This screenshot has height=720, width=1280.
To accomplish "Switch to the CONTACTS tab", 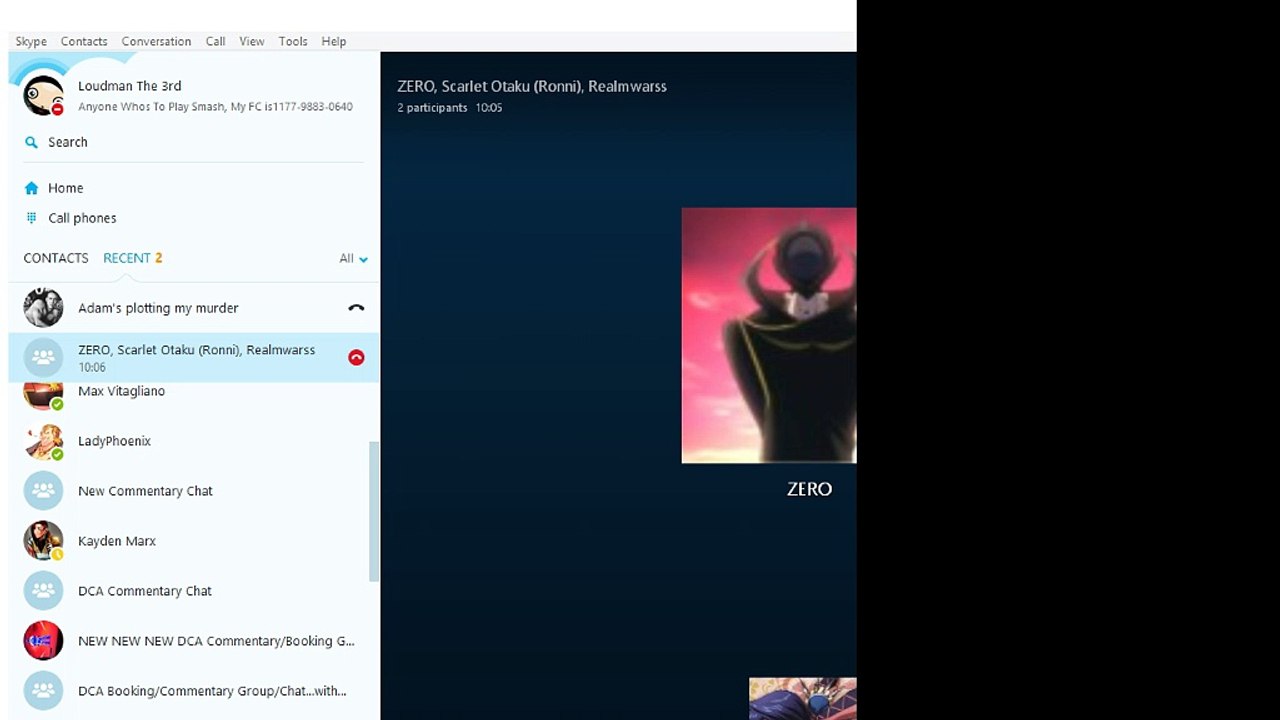I will coord(56,258).
